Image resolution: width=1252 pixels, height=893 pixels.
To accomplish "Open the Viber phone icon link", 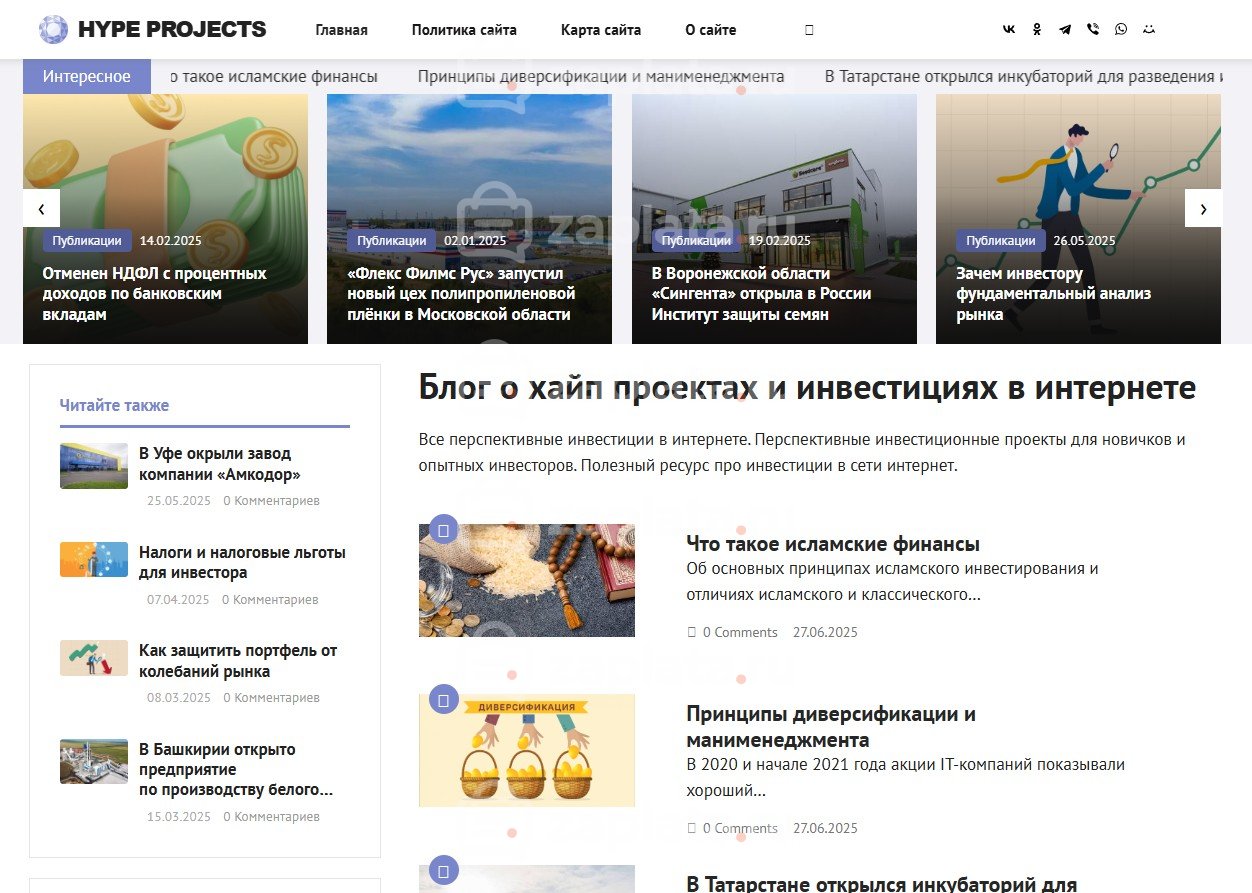I will (1093, 30).
